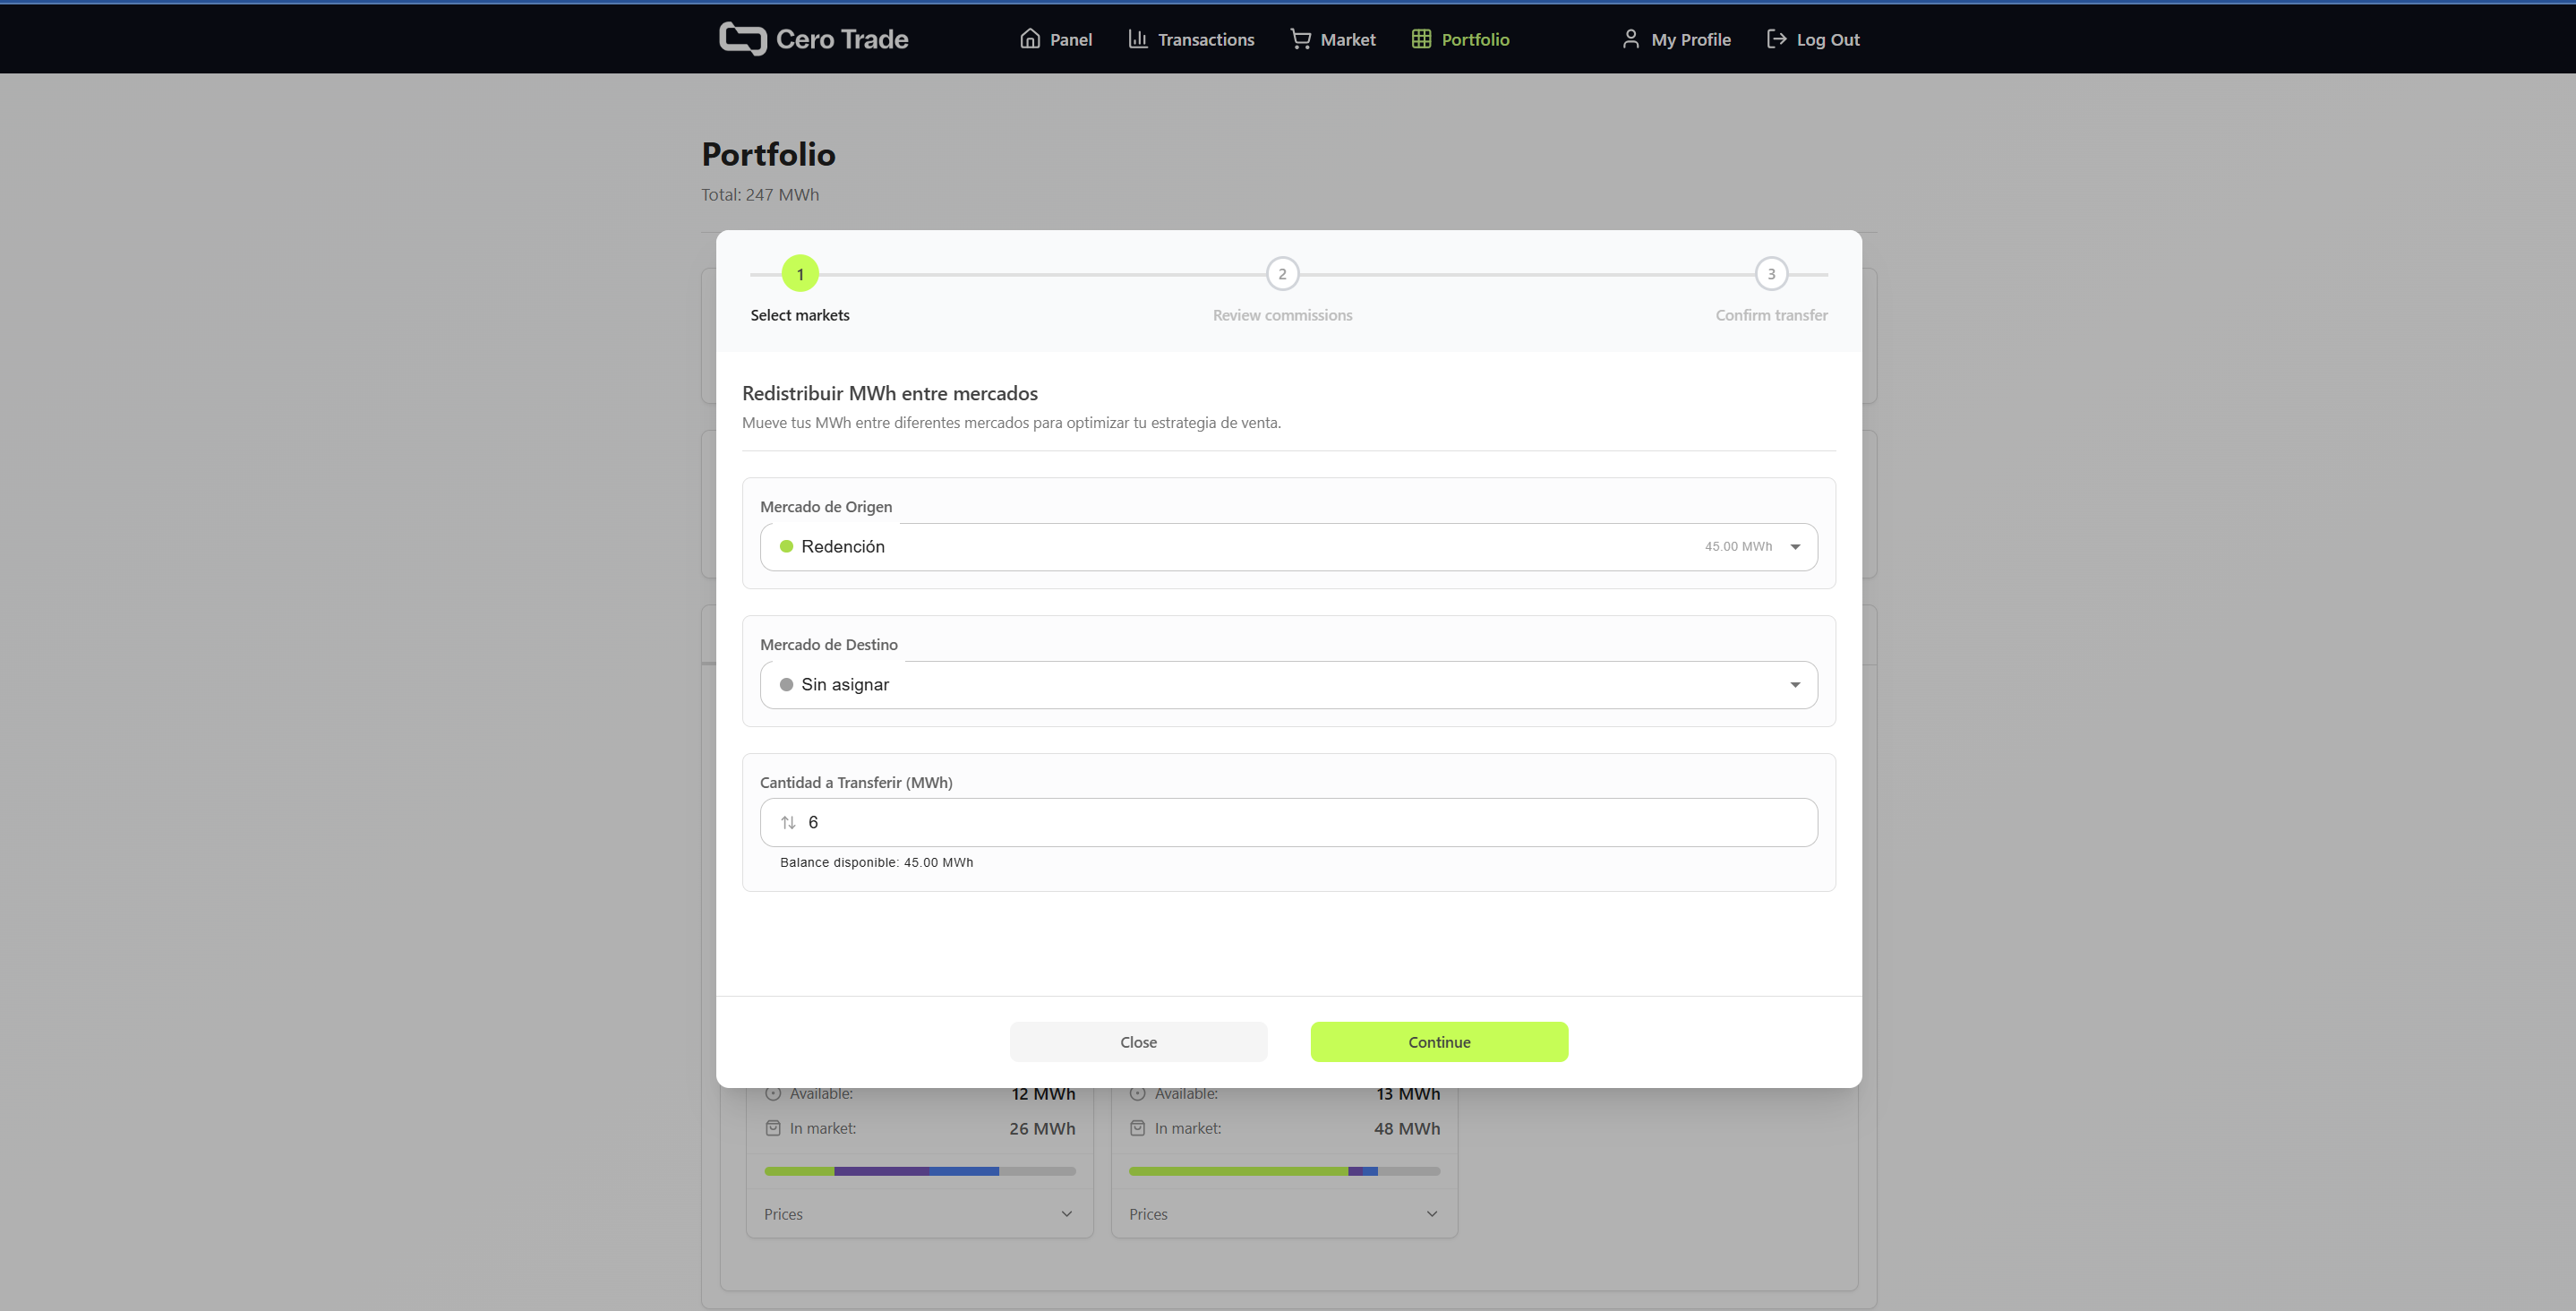Expand the first Prices section chevron

click(x=1066, y=1214)
